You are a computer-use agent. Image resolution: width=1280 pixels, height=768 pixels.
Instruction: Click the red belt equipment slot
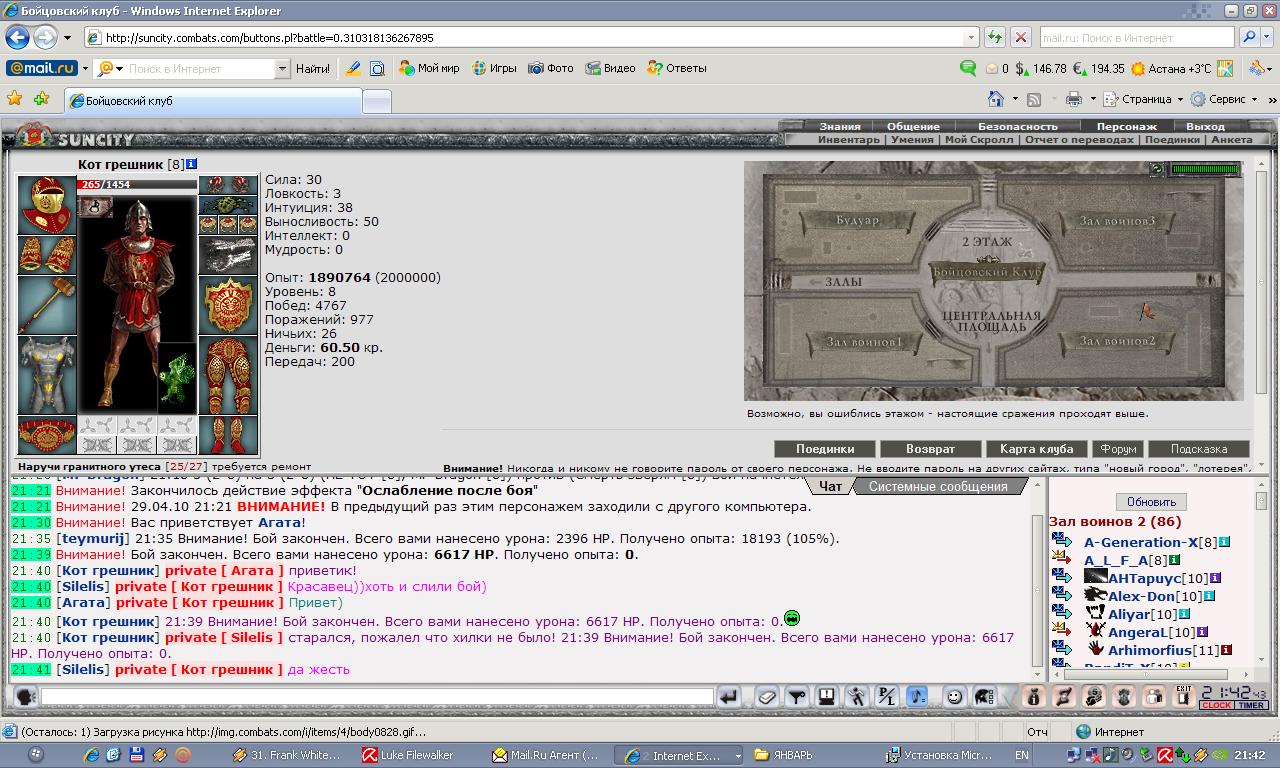47,435
